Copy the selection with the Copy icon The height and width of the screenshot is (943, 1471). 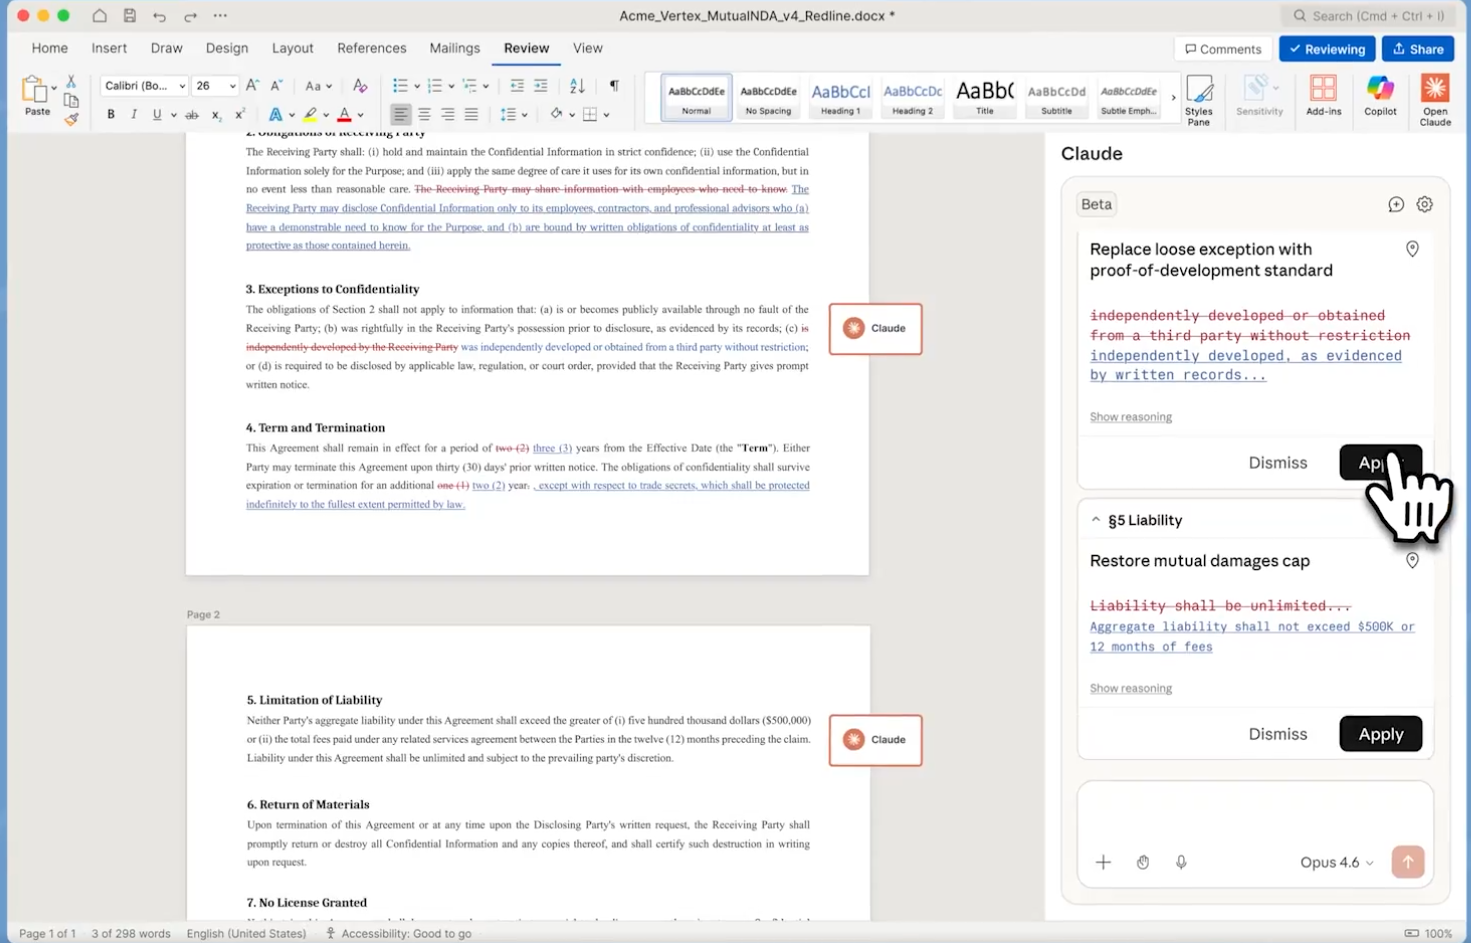[x=71, y=100]
